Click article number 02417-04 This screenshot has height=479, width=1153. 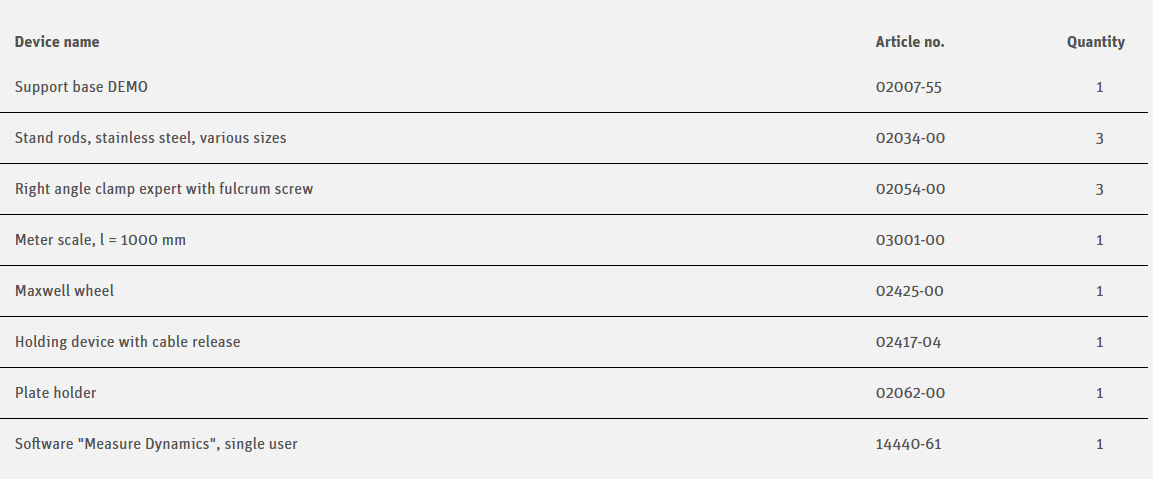click(x=908, y=342)
